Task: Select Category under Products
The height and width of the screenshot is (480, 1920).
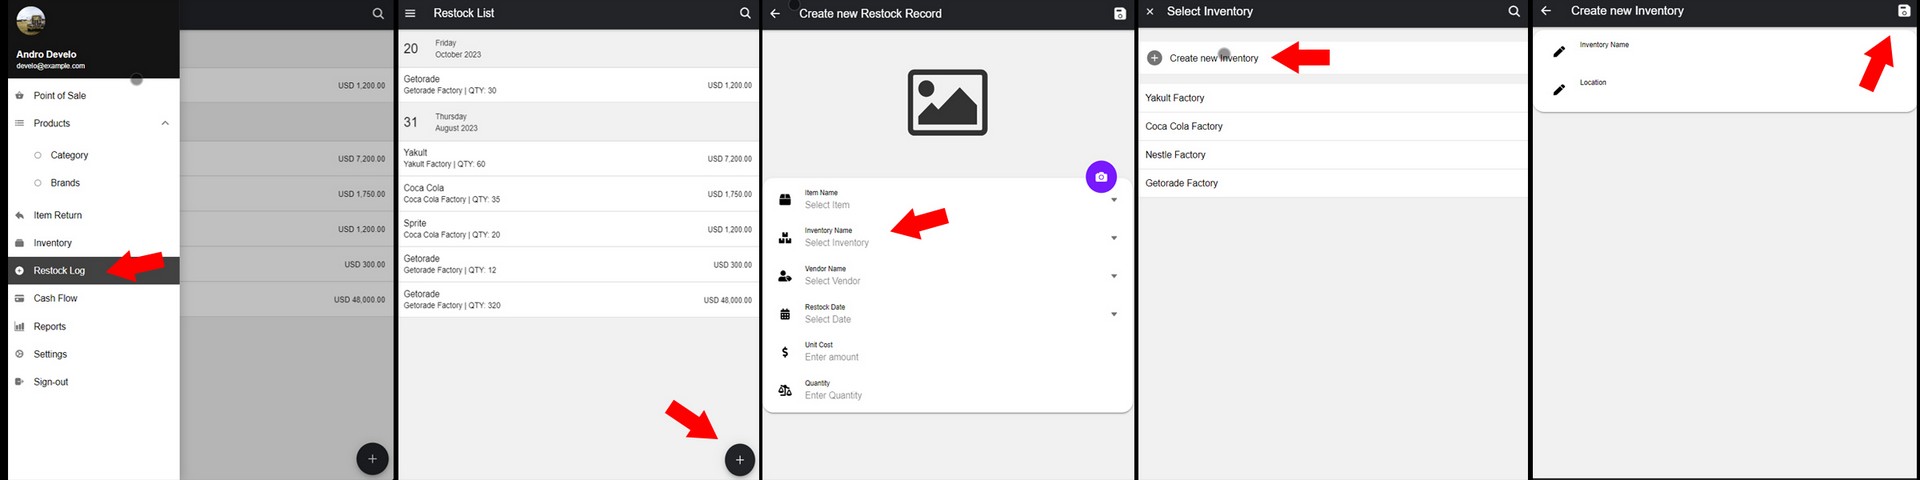Action: (x=69, y=156)
